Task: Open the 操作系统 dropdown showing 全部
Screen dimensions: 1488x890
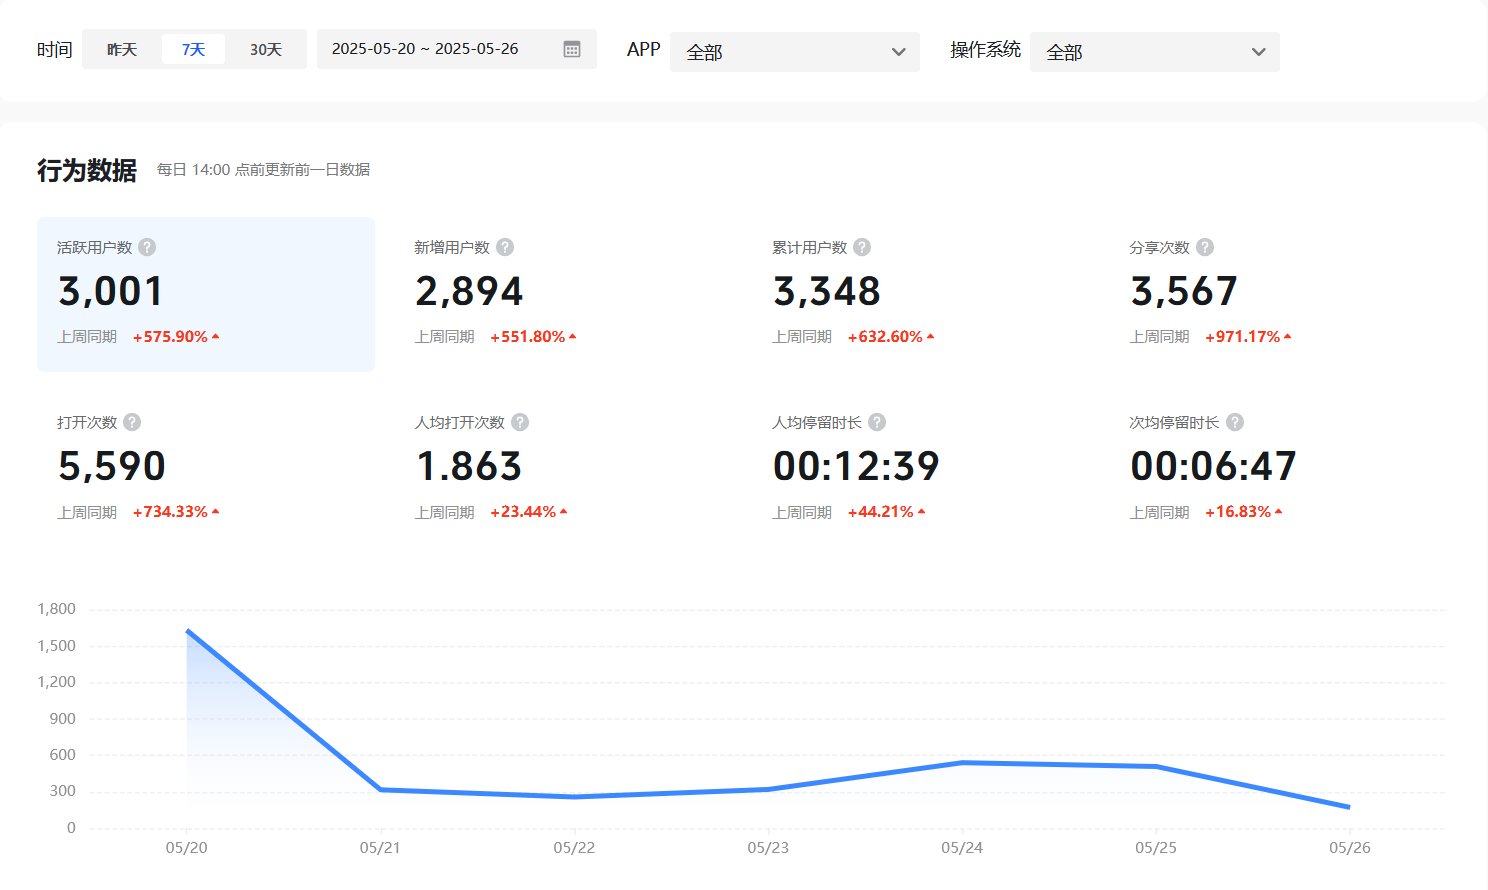Action: point(1155,52)
